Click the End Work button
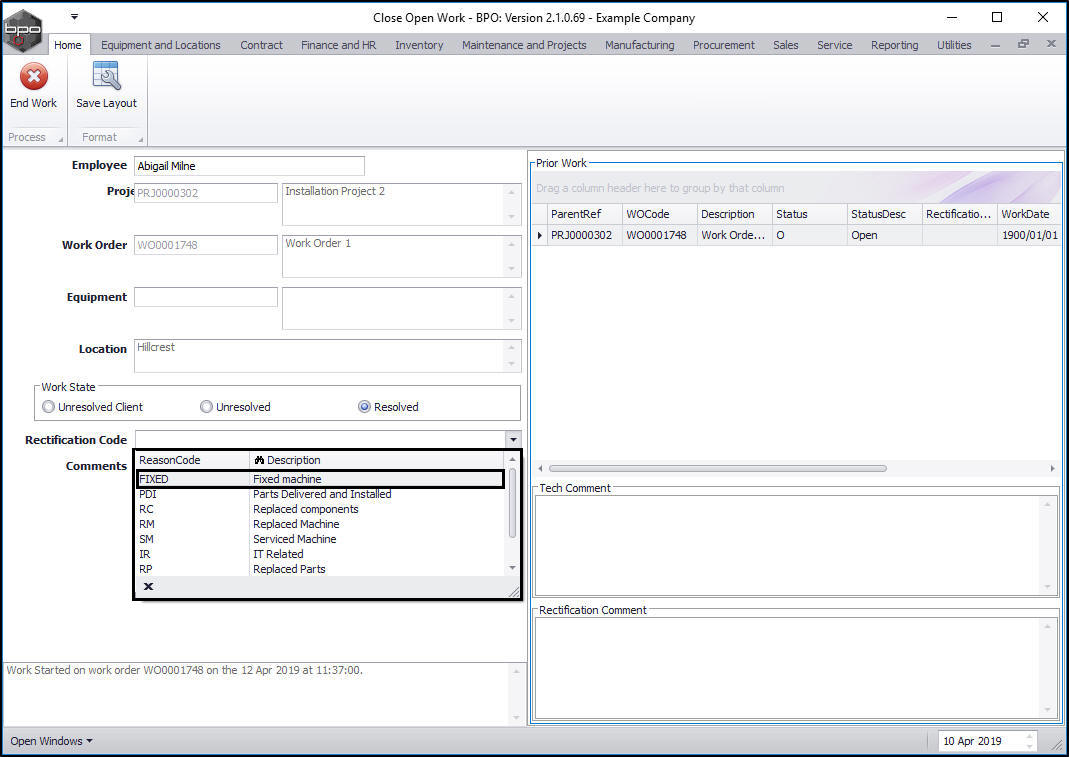1069x757 pixels. click(33, 87)
